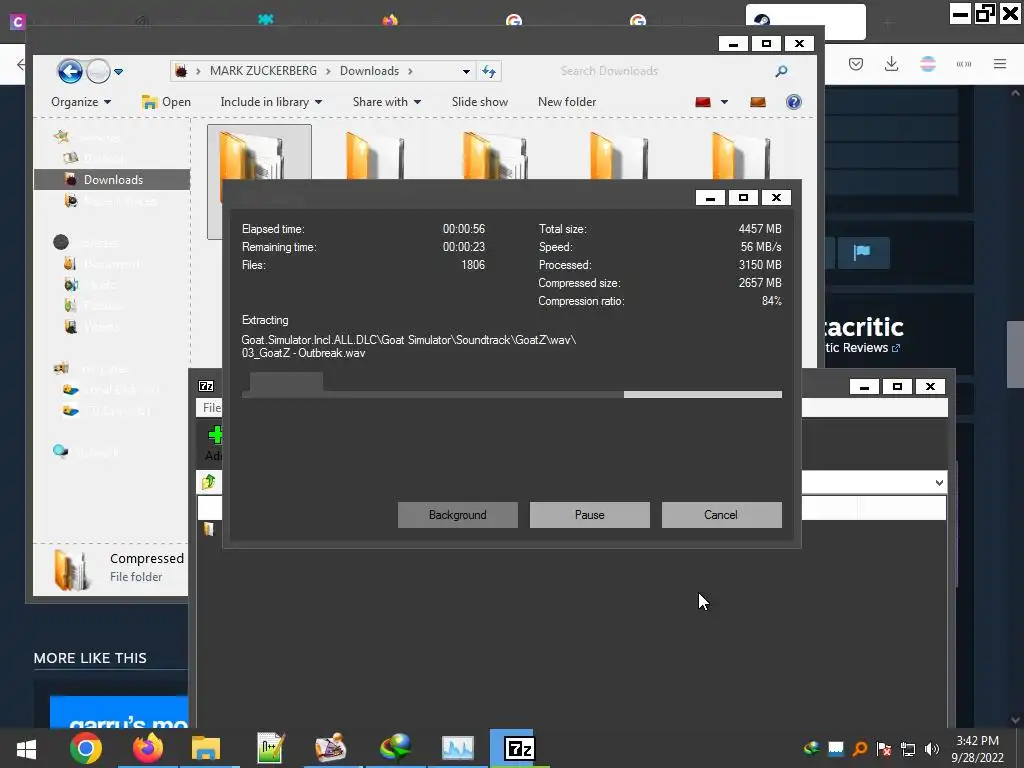
Task: Open Notepad++ from taskbar
Action: [x=270, y=748]
